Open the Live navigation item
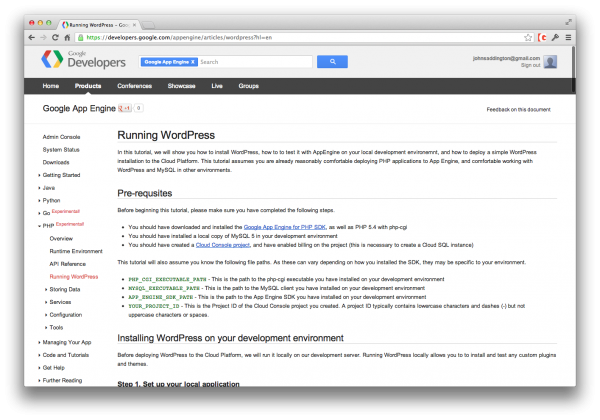600x420 pixels. (217, 86)
